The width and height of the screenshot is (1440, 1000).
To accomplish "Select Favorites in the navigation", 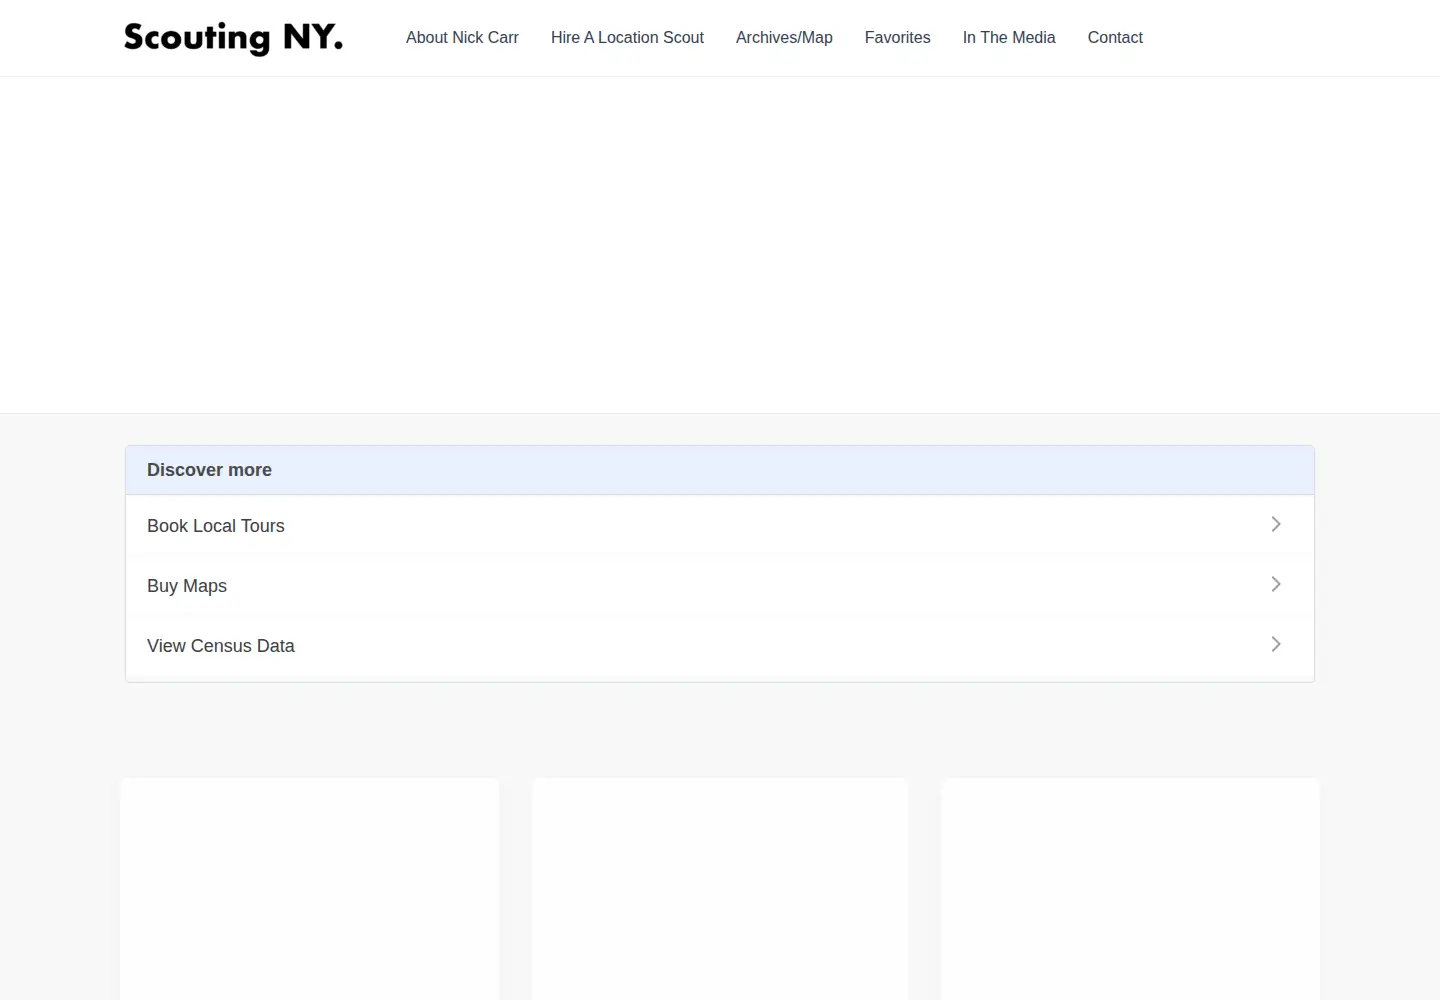I will click(897, 38).
